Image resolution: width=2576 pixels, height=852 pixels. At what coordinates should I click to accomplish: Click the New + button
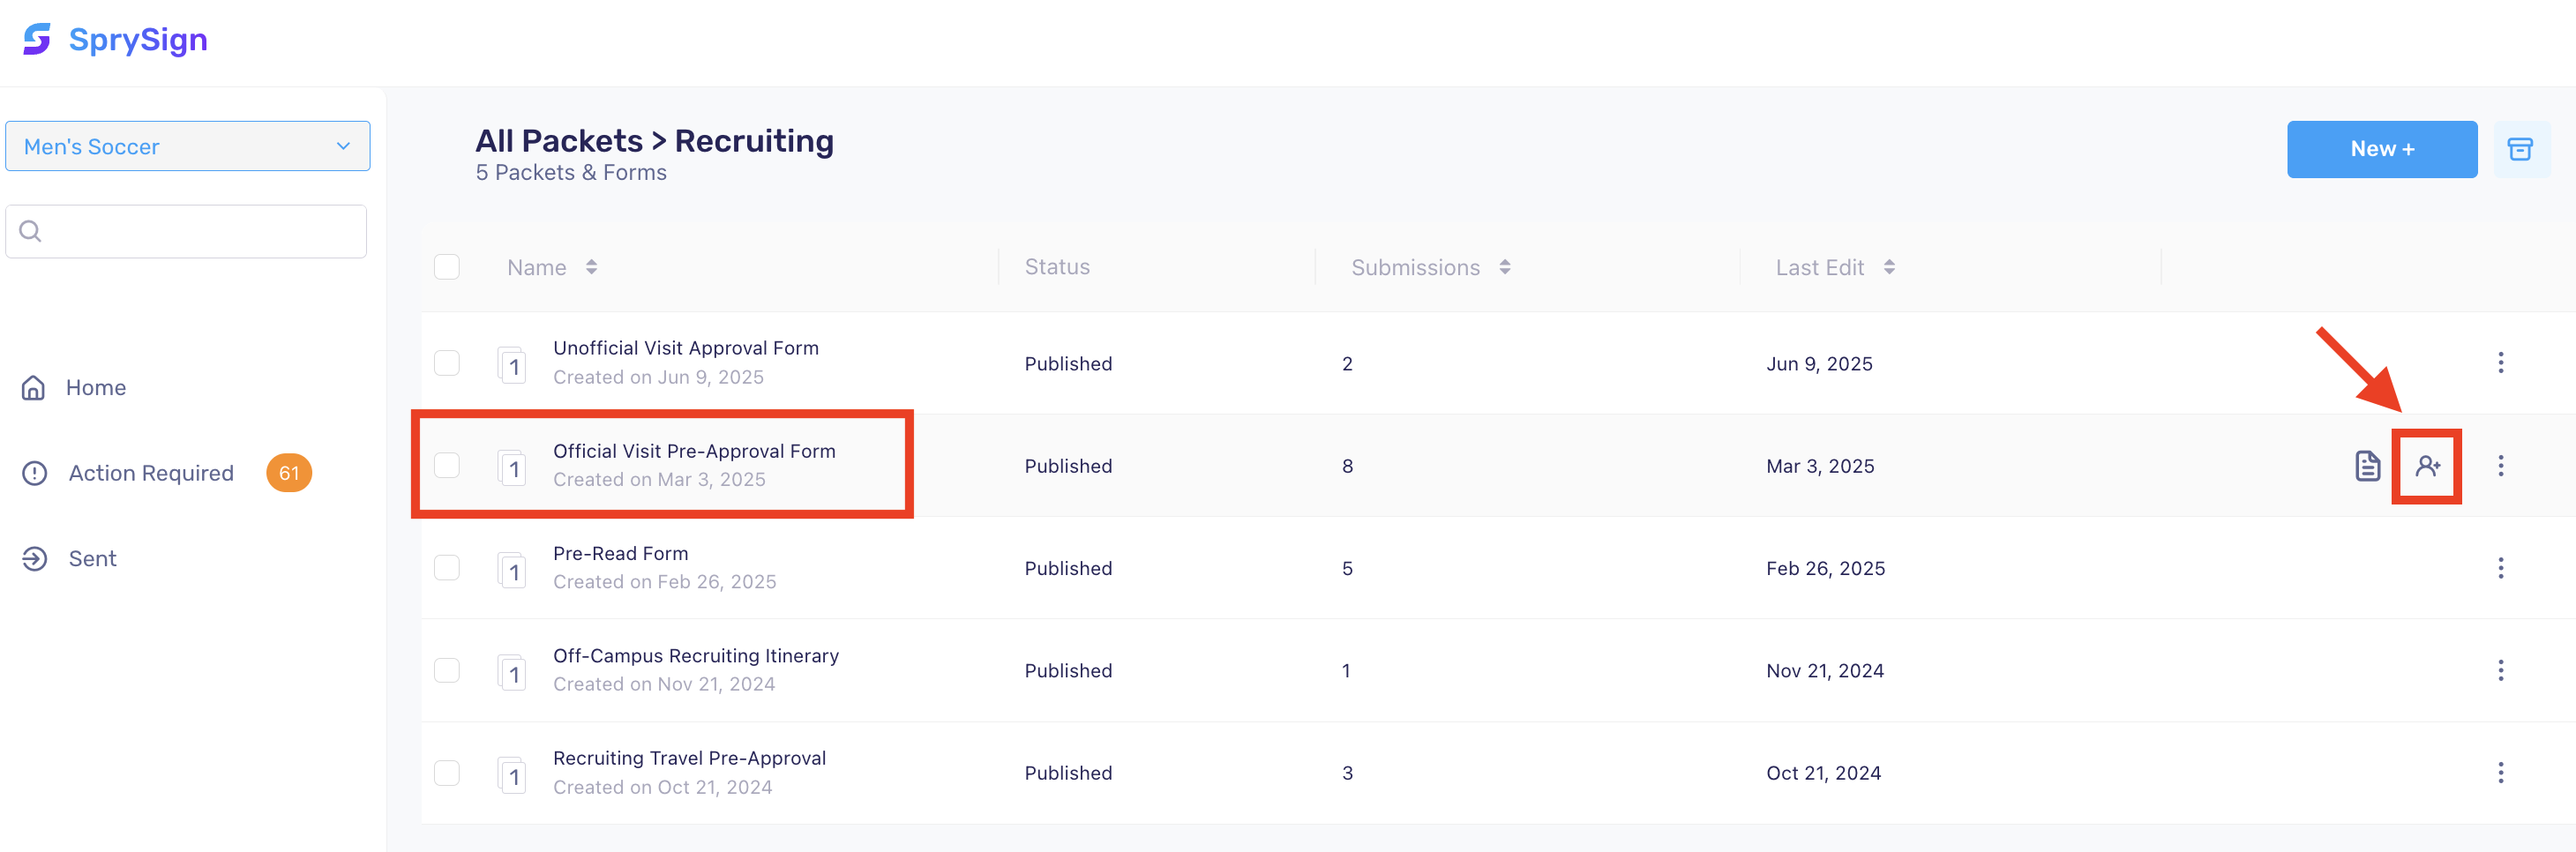[2382, 149]
